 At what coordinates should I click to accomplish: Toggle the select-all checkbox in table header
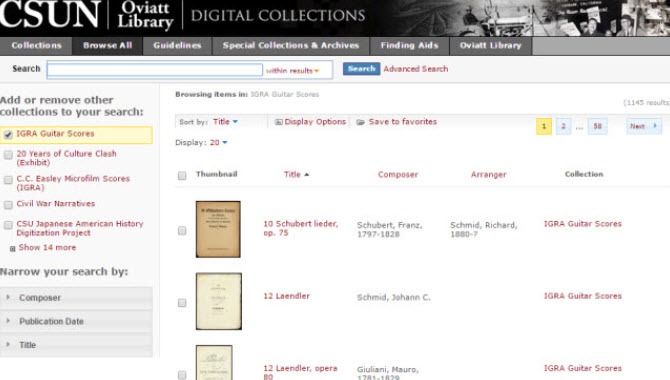tap(182, 175)
